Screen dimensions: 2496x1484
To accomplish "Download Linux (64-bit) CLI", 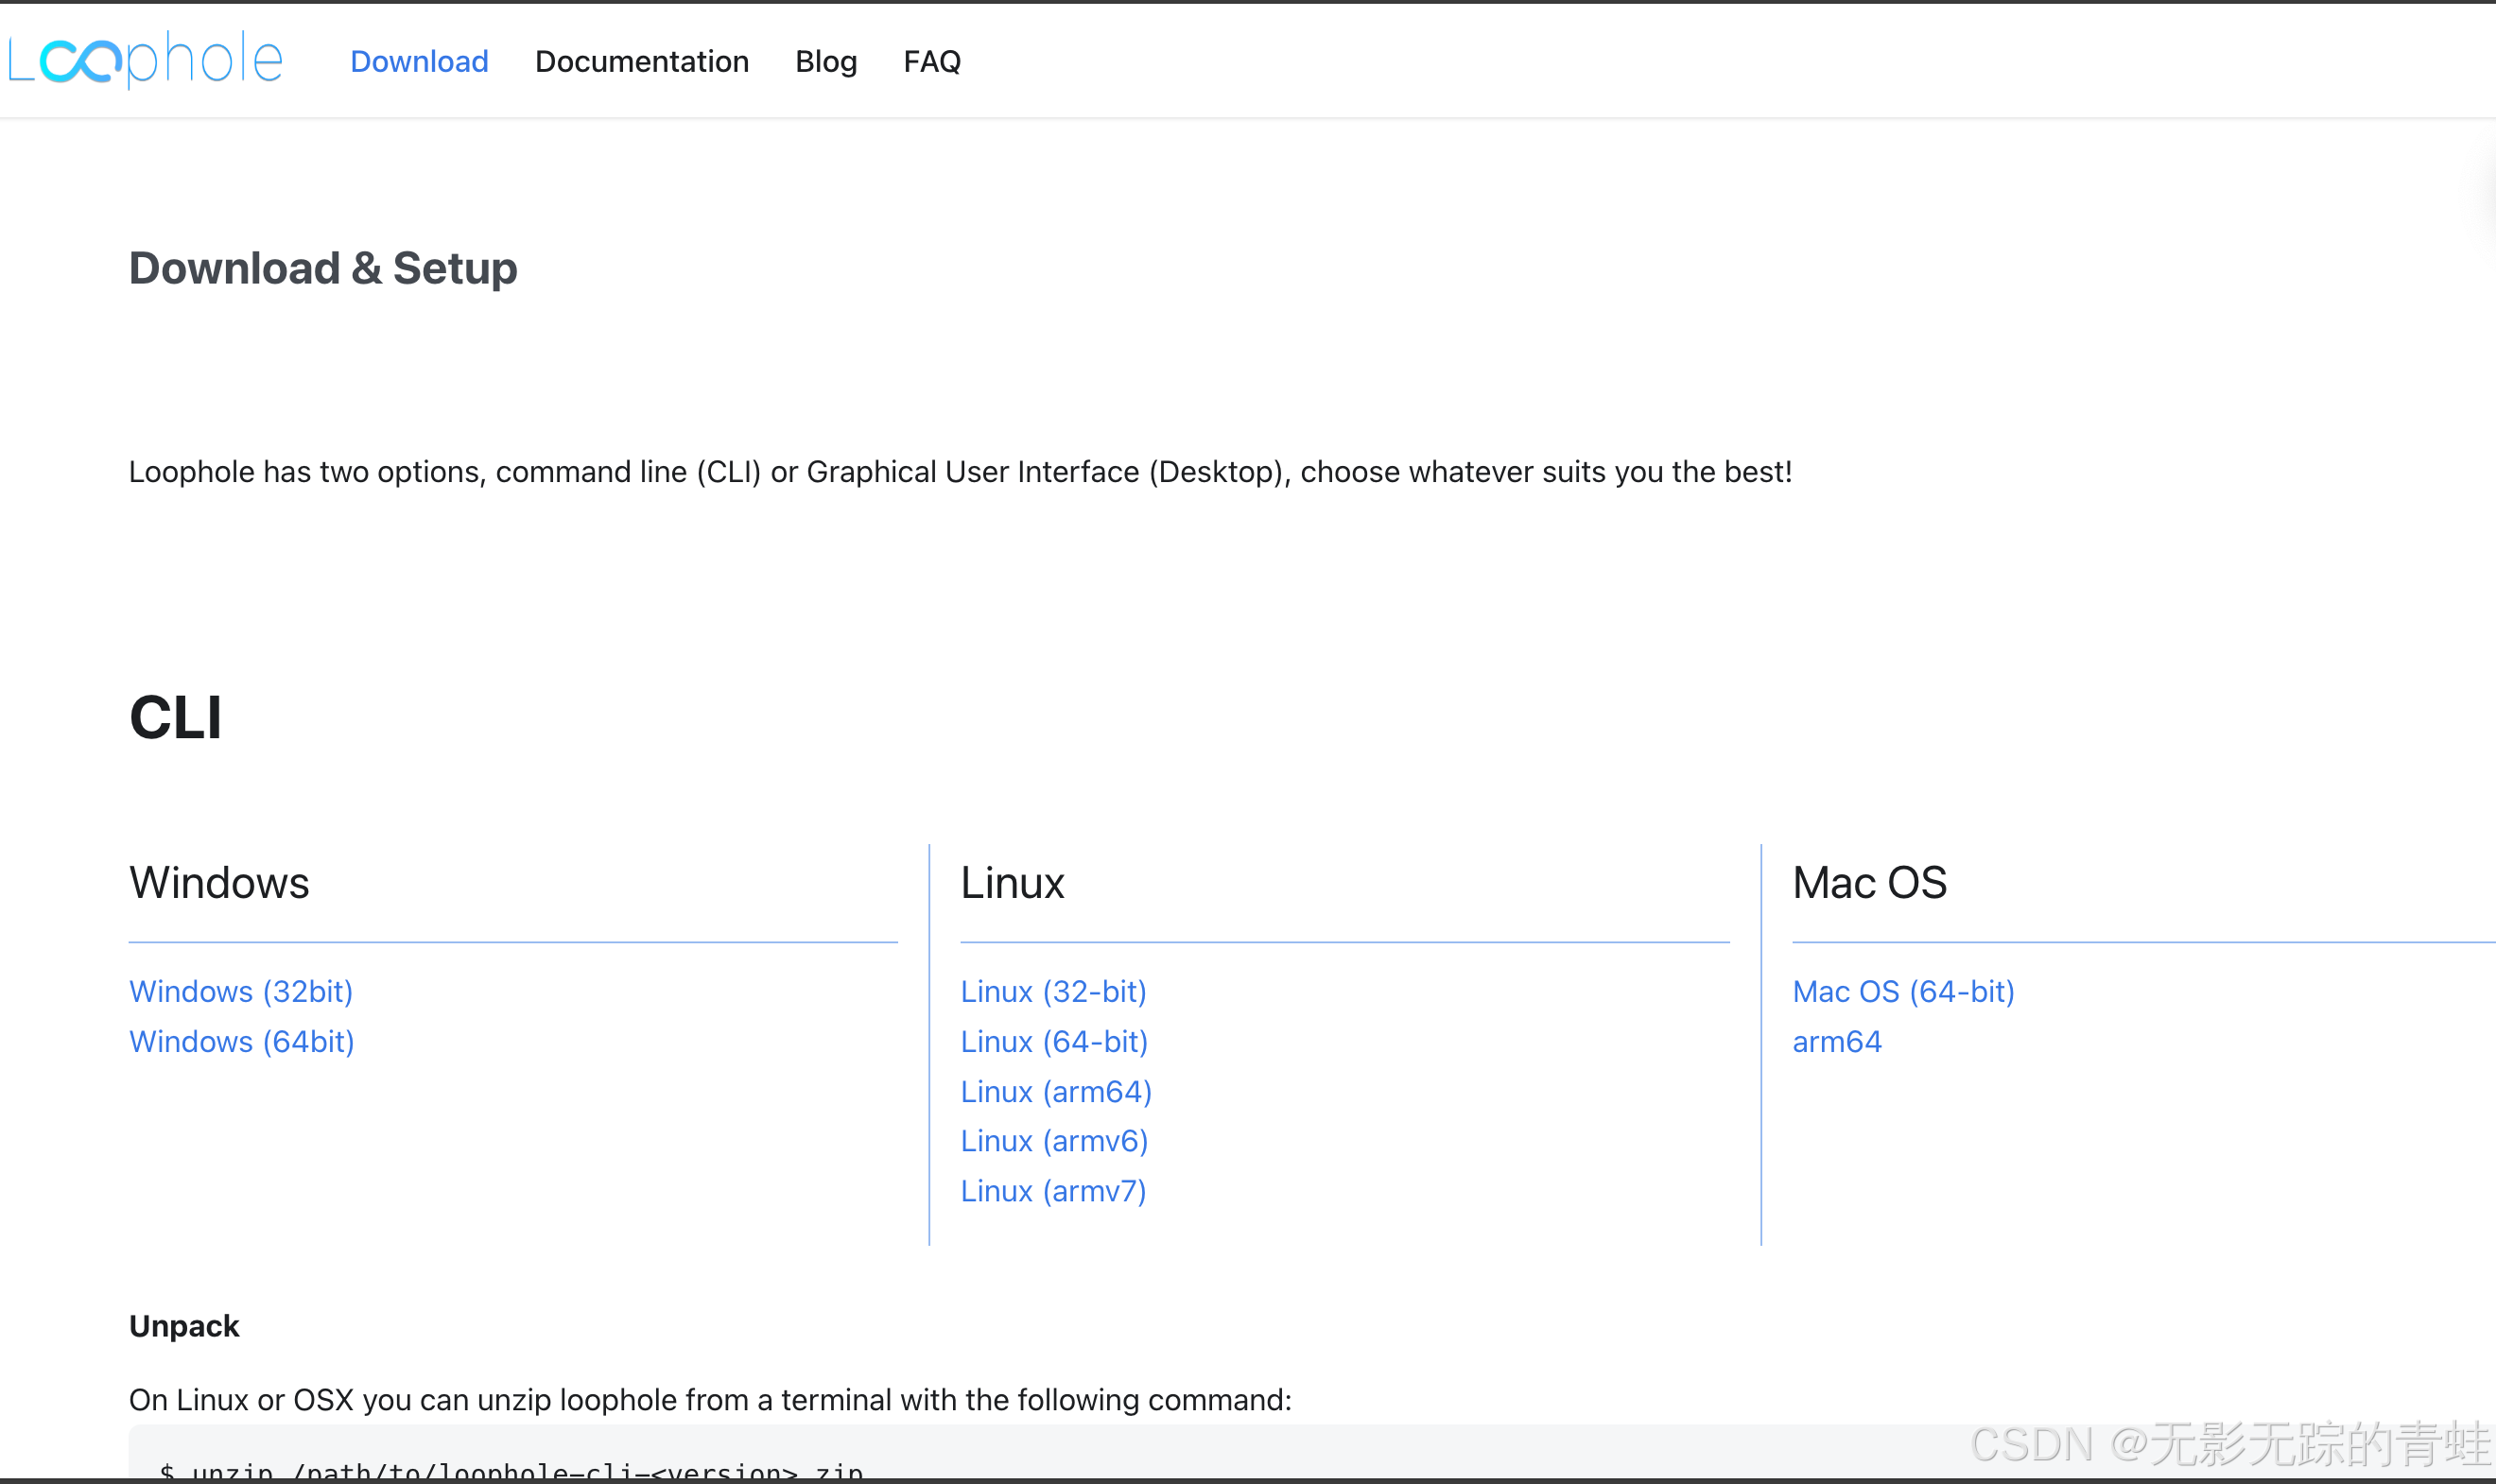I will click(x=1053, y=1041).
